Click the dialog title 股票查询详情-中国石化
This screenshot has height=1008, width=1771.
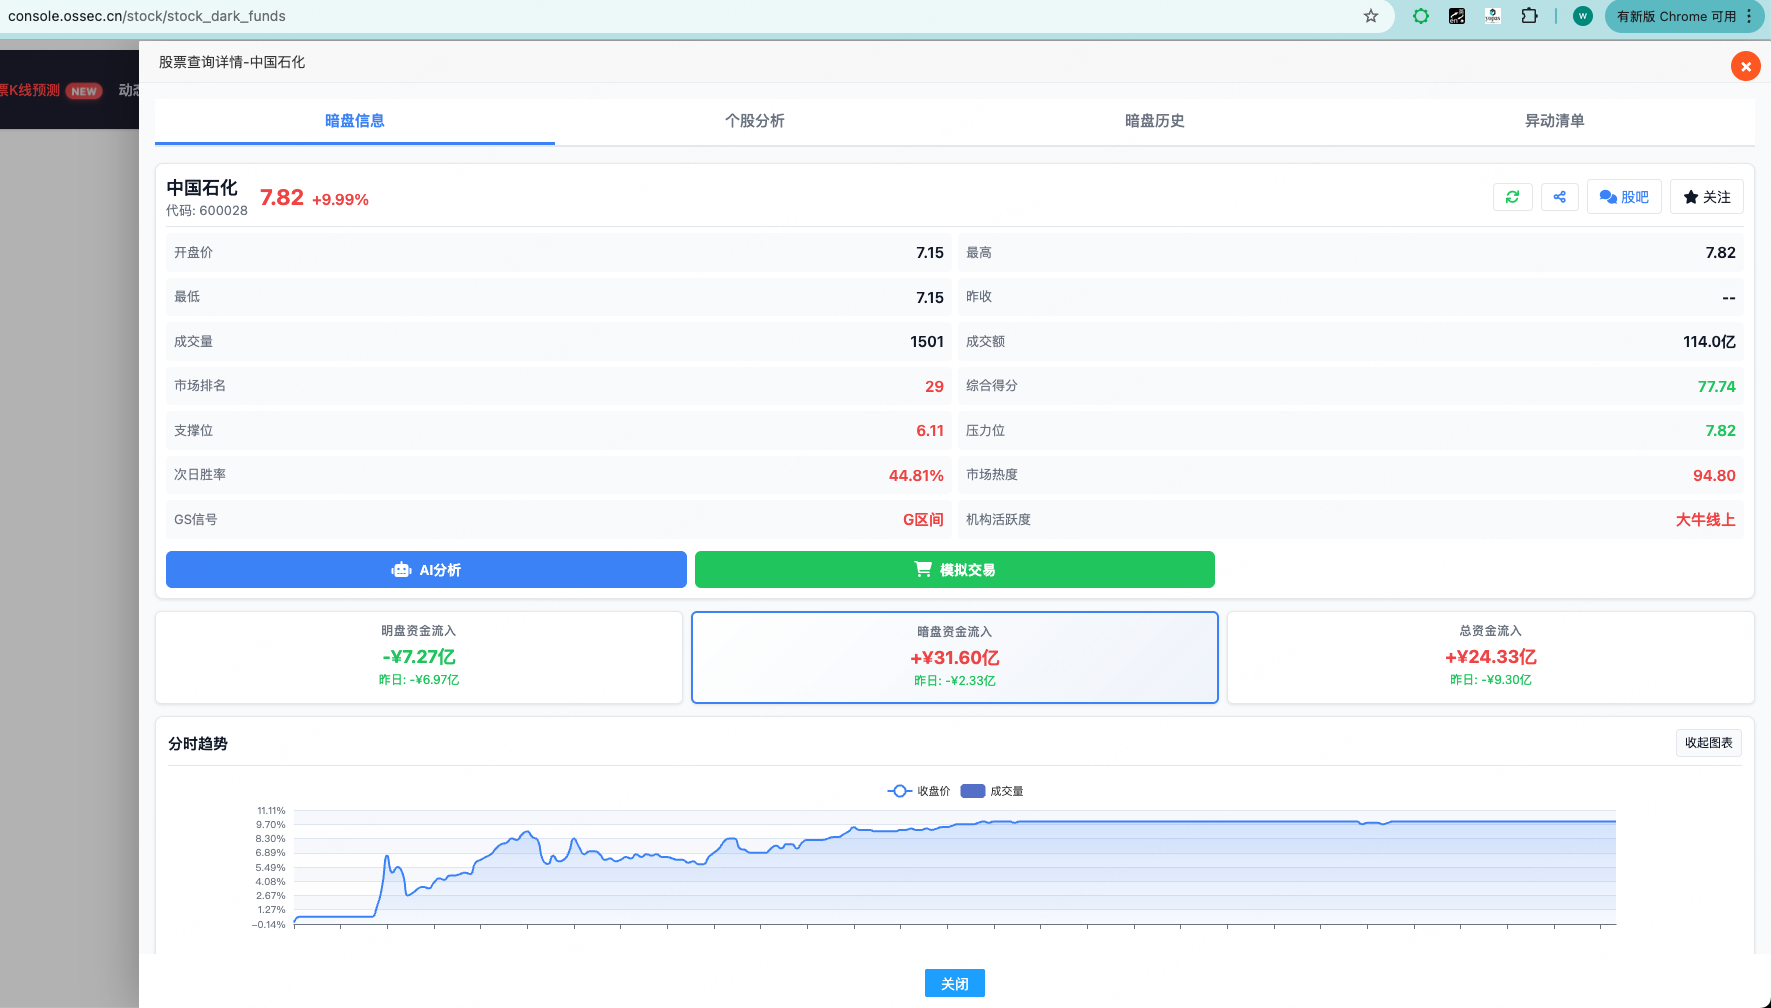click(x=232, y=62)
